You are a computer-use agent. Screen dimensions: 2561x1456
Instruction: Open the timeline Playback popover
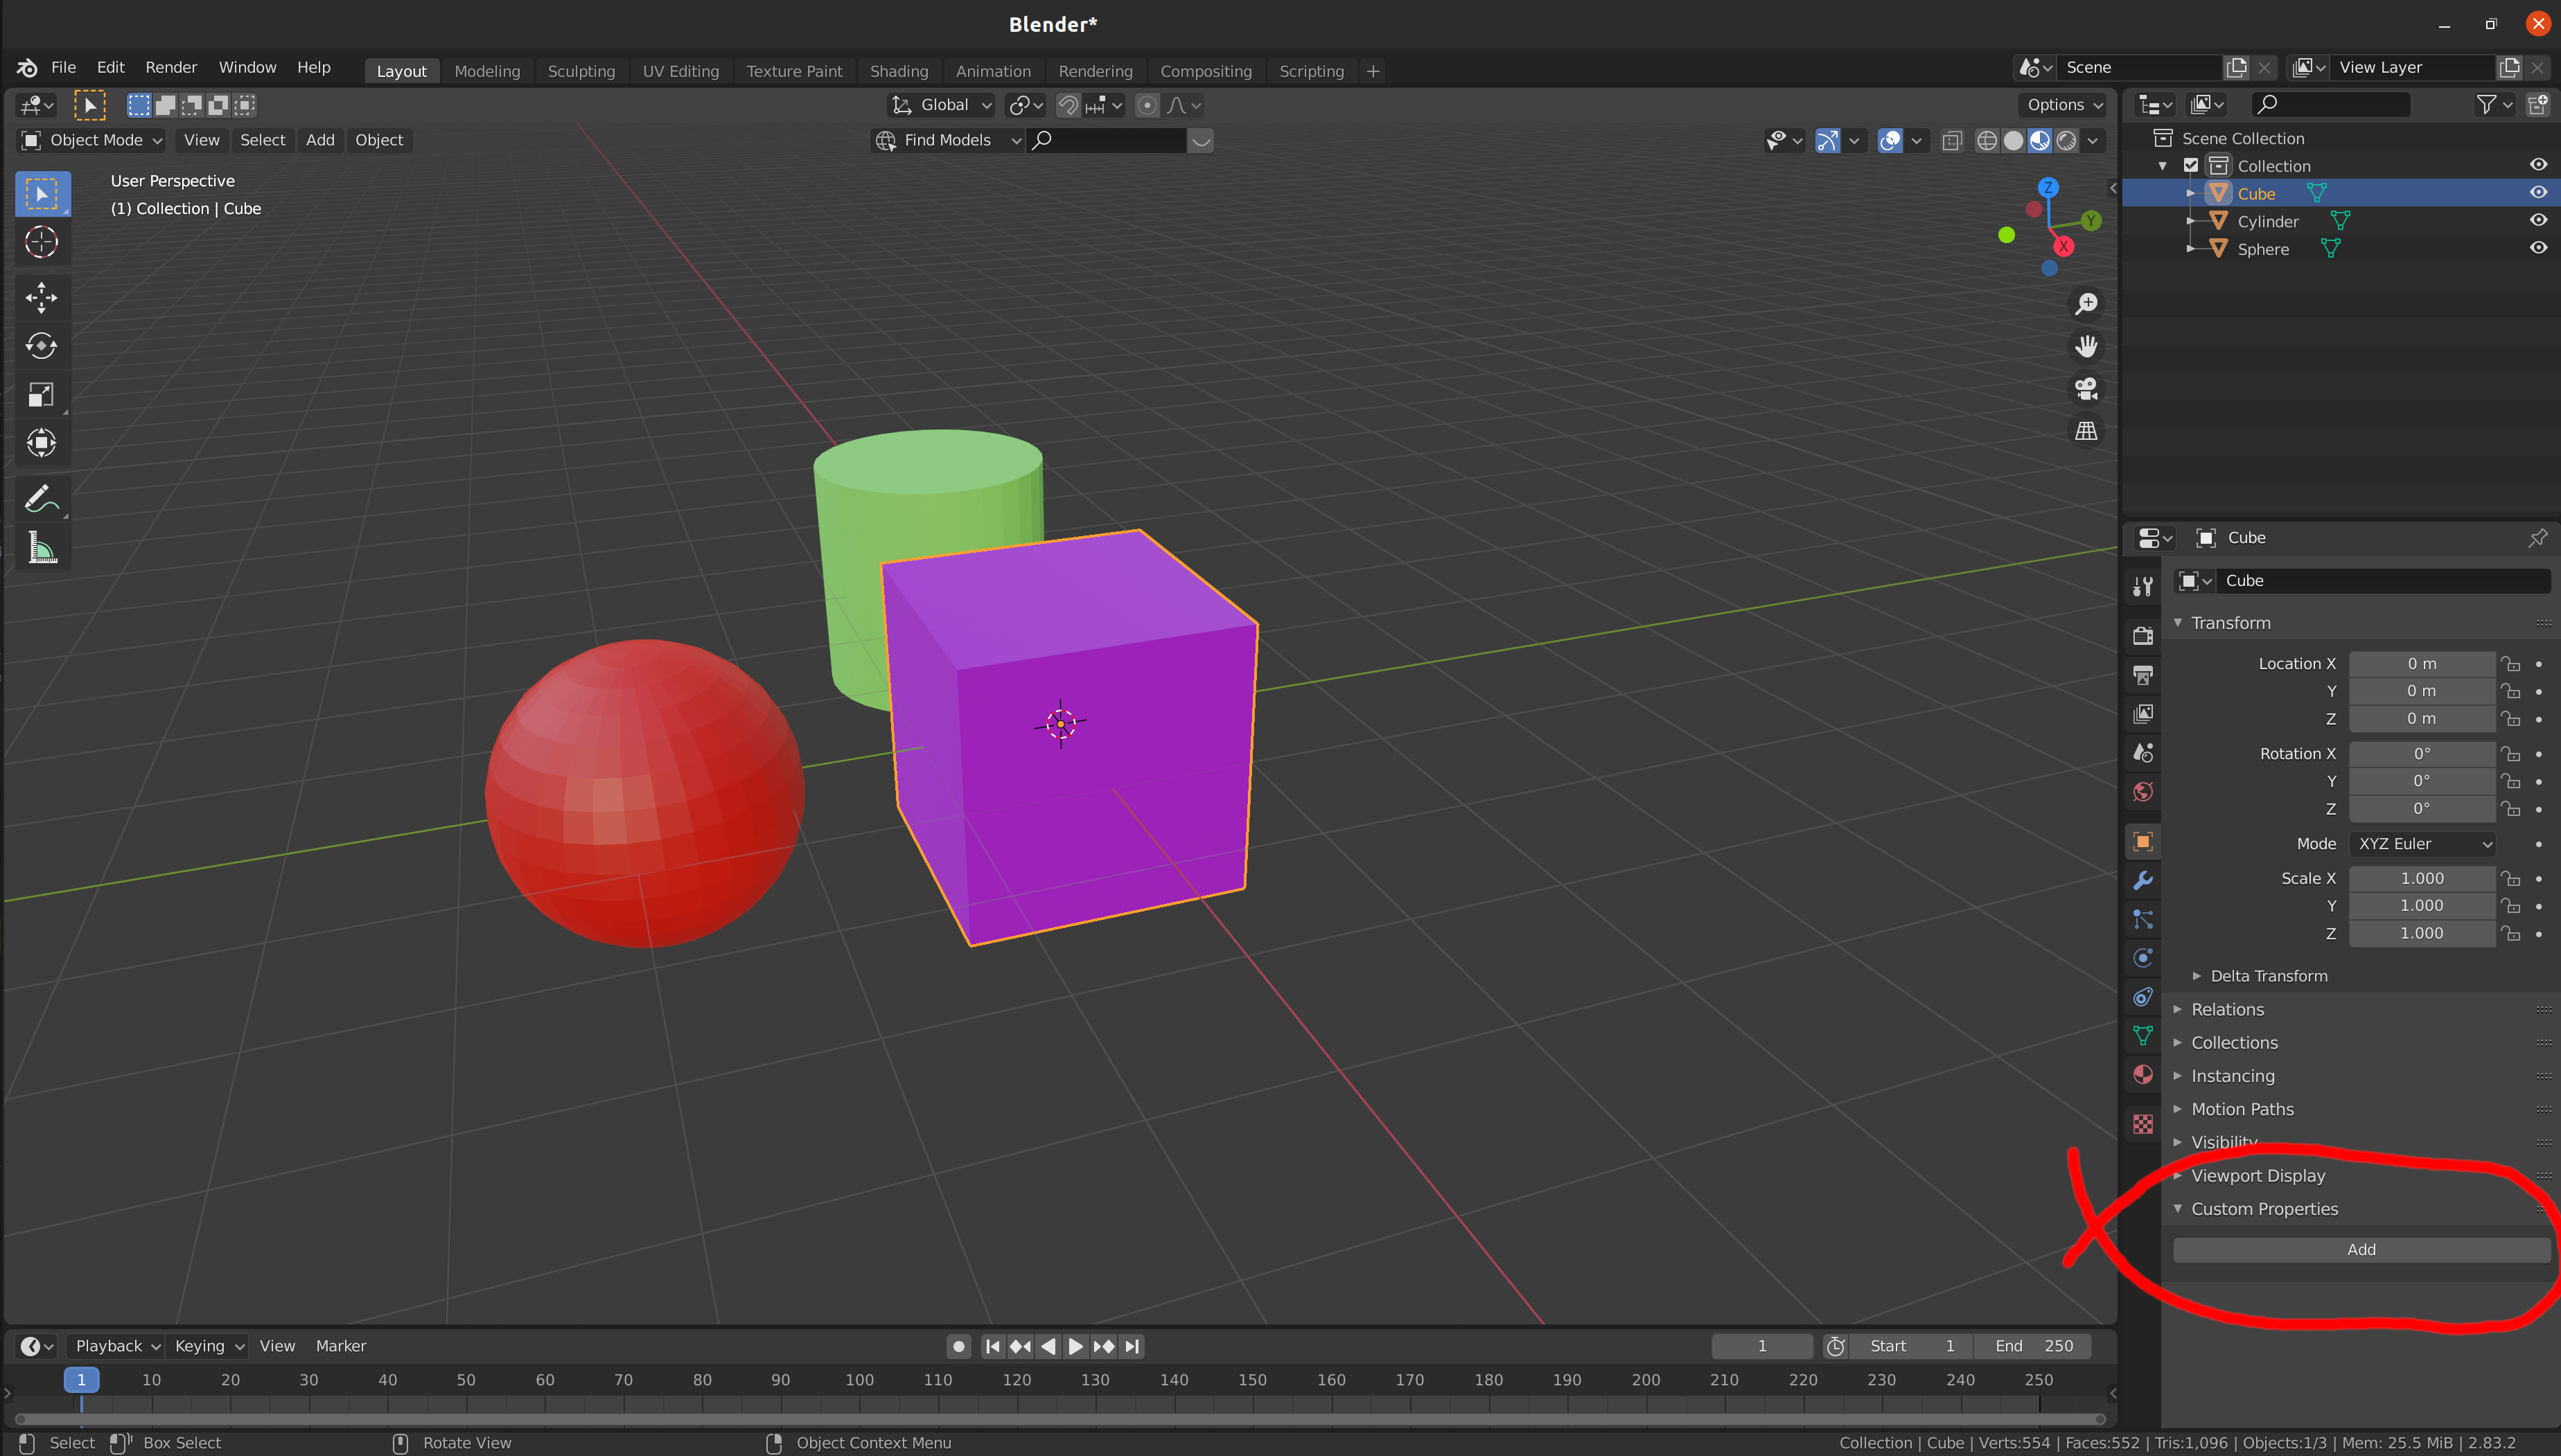(117, 1346)
